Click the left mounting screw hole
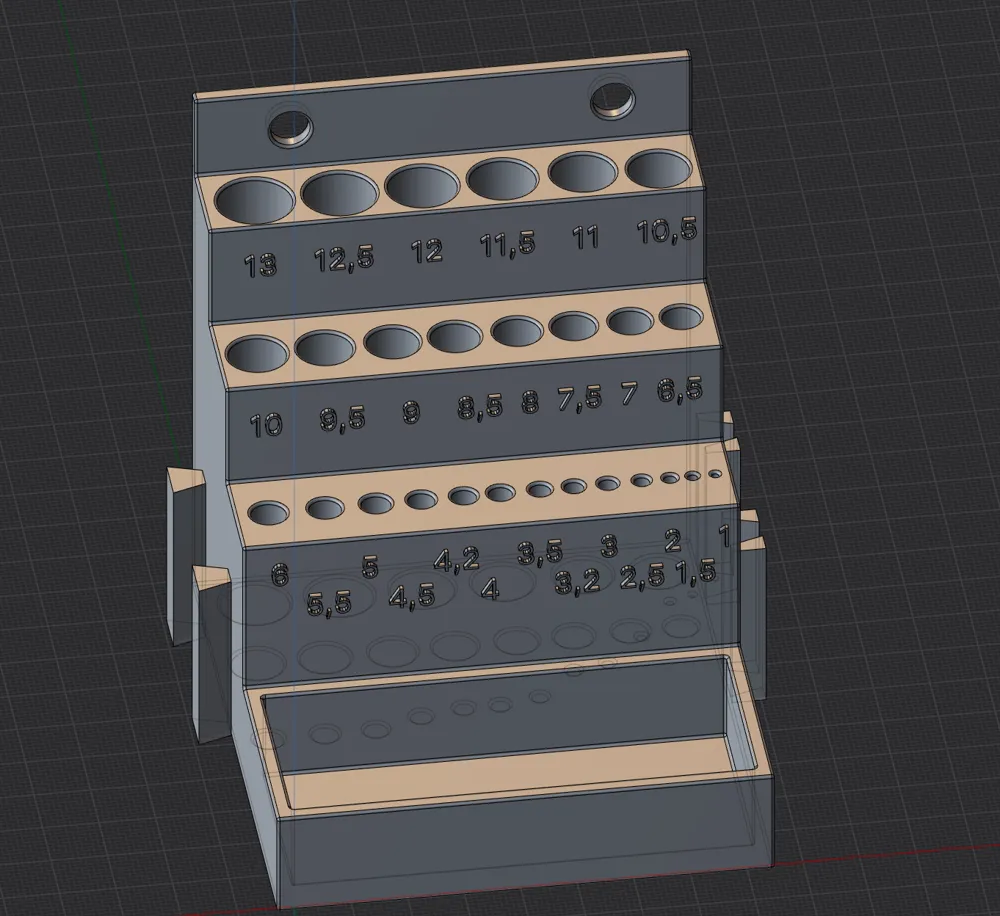Viewport: 1000px width, 916px height. click(290, 128)
